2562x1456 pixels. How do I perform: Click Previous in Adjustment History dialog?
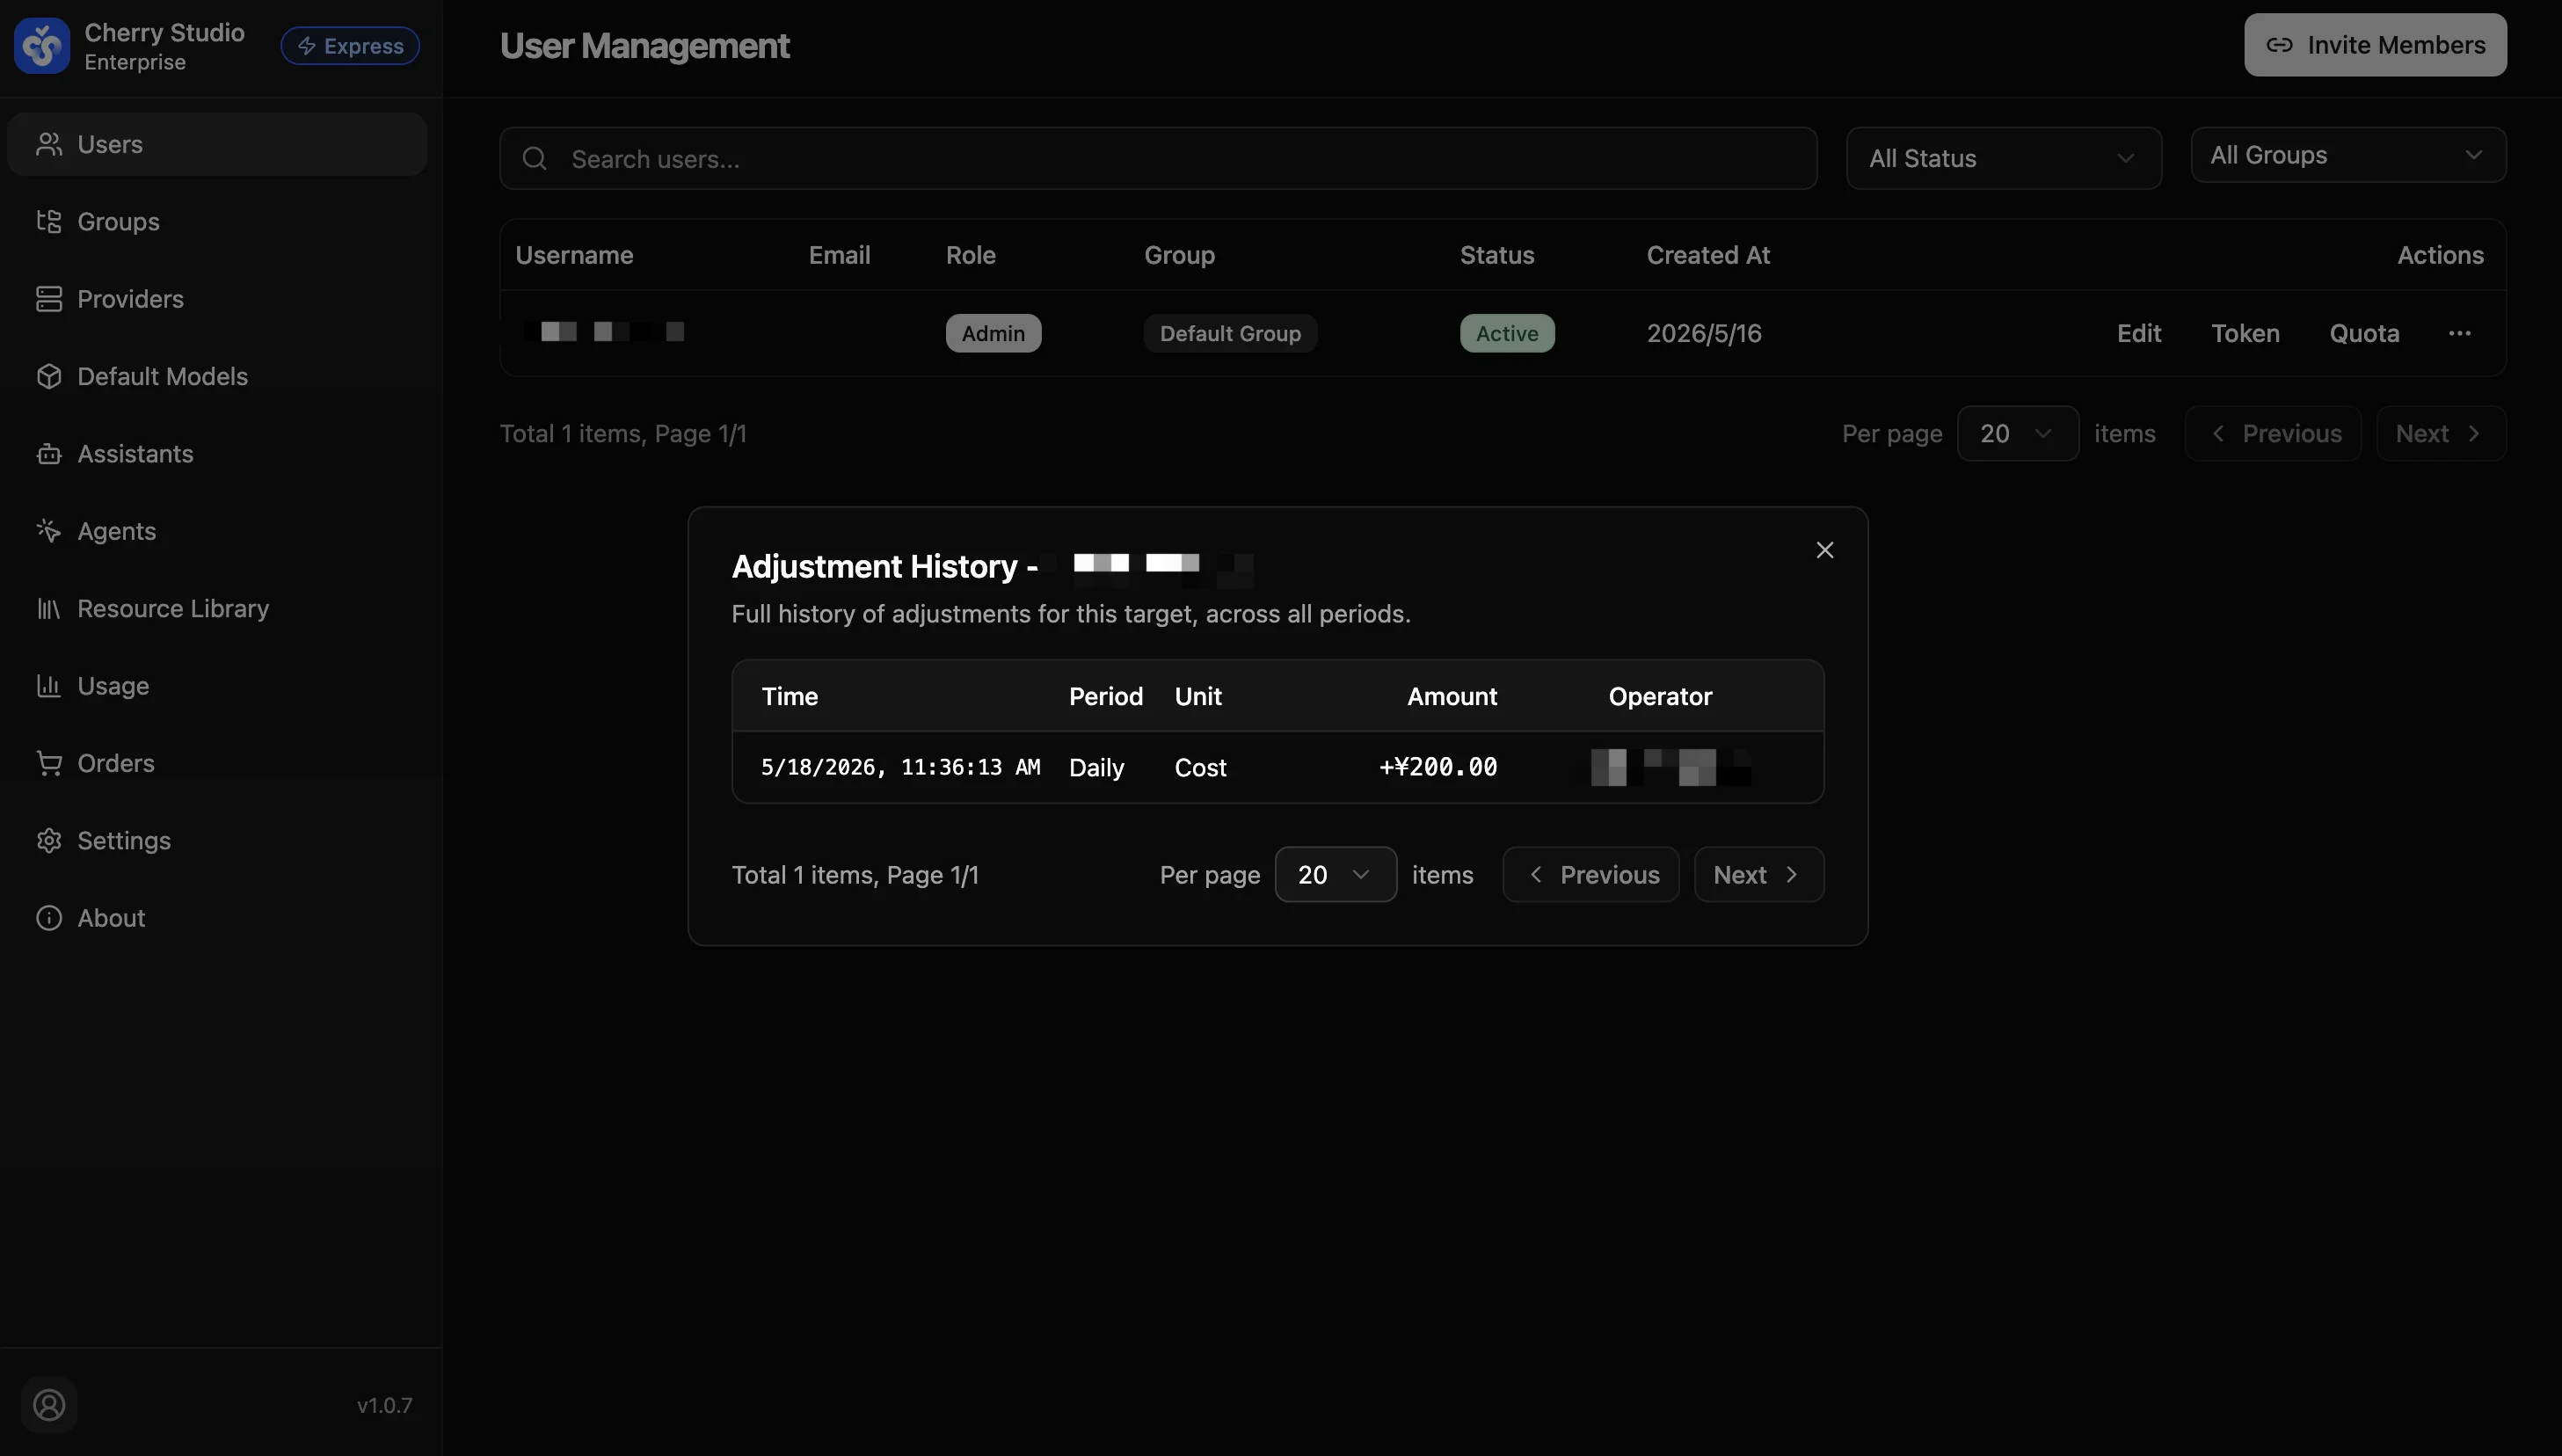click(1590, 874)
